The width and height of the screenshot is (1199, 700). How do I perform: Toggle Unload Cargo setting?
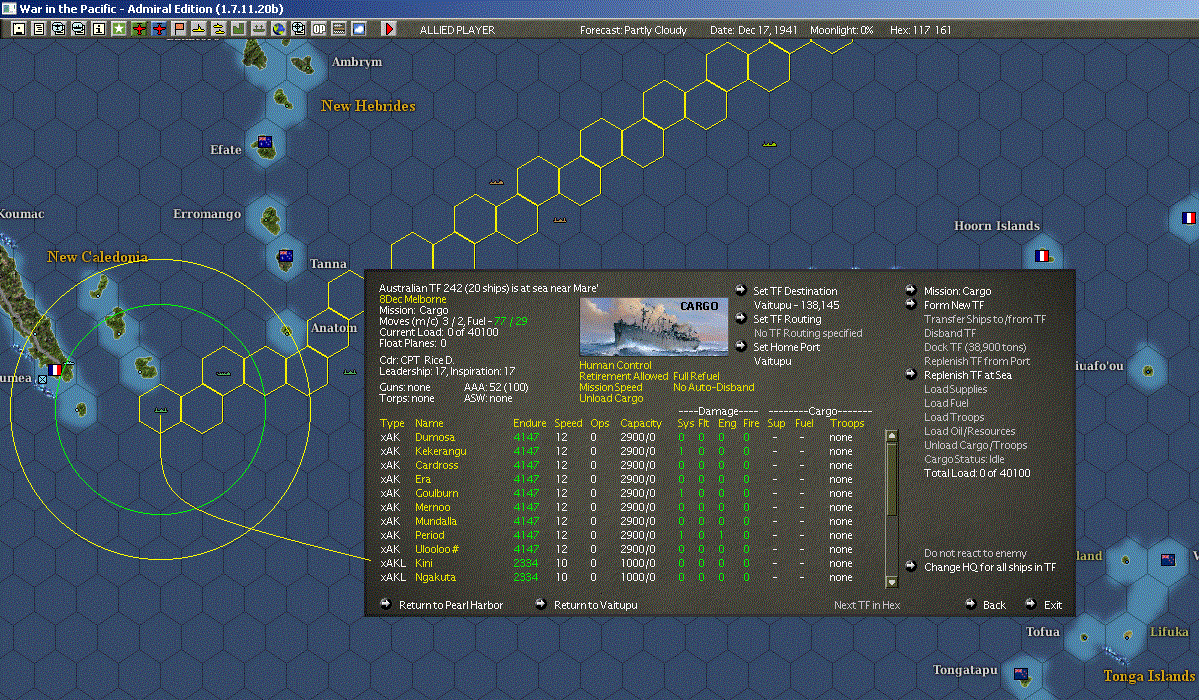click(x=611, y=399)
